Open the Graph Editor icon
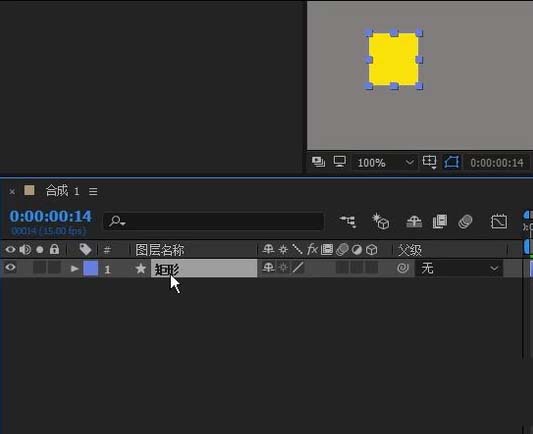533x434 pixels. pyautogui.click(x=499, y=222)
